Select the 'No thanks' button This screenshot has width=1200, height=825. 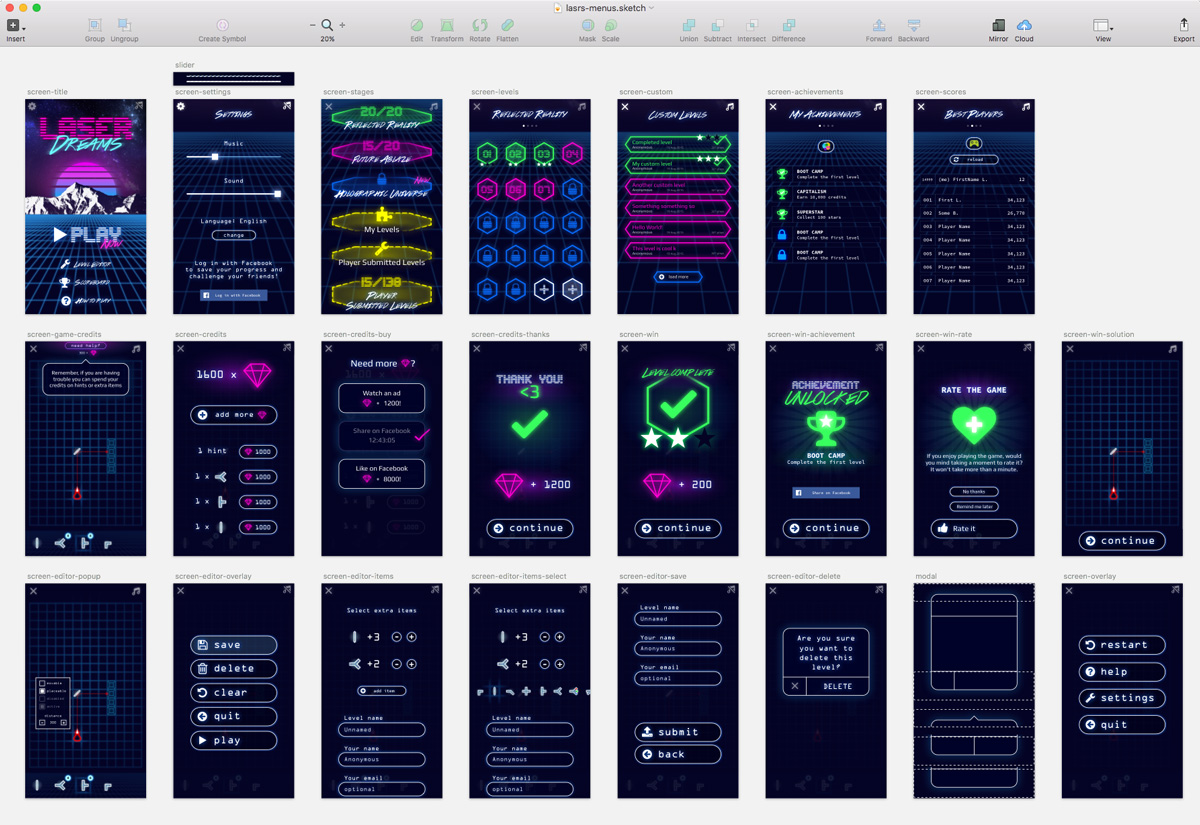[x=973, y=492]
